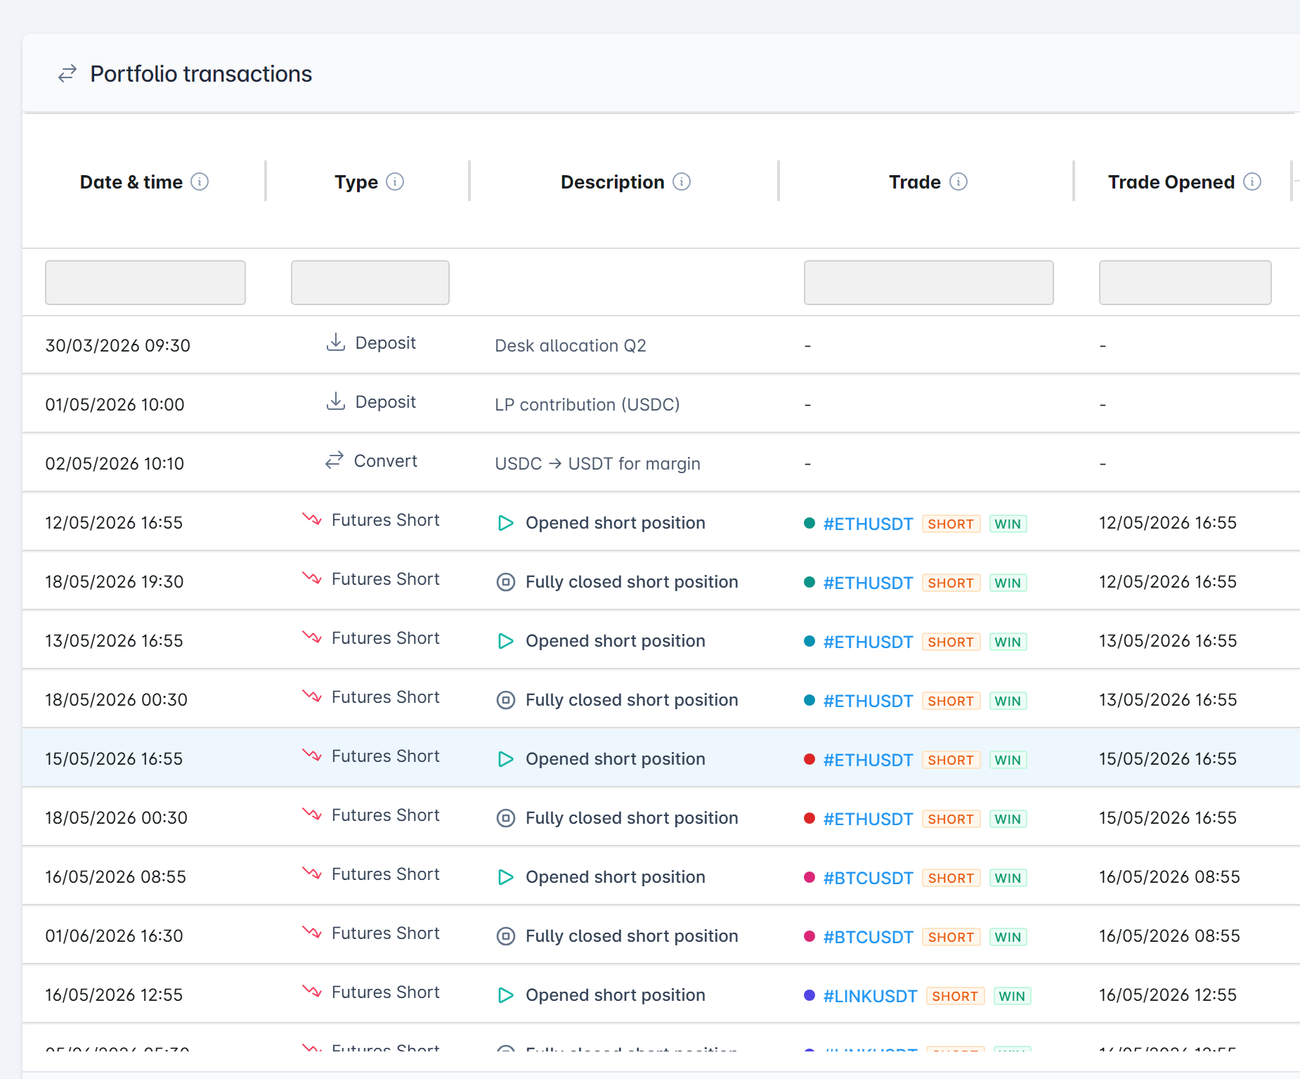Click the play icon on the 12/05/2026 16:55 opened-position row
This screenshot has height=1079, width=1300.
pos(506,523)
